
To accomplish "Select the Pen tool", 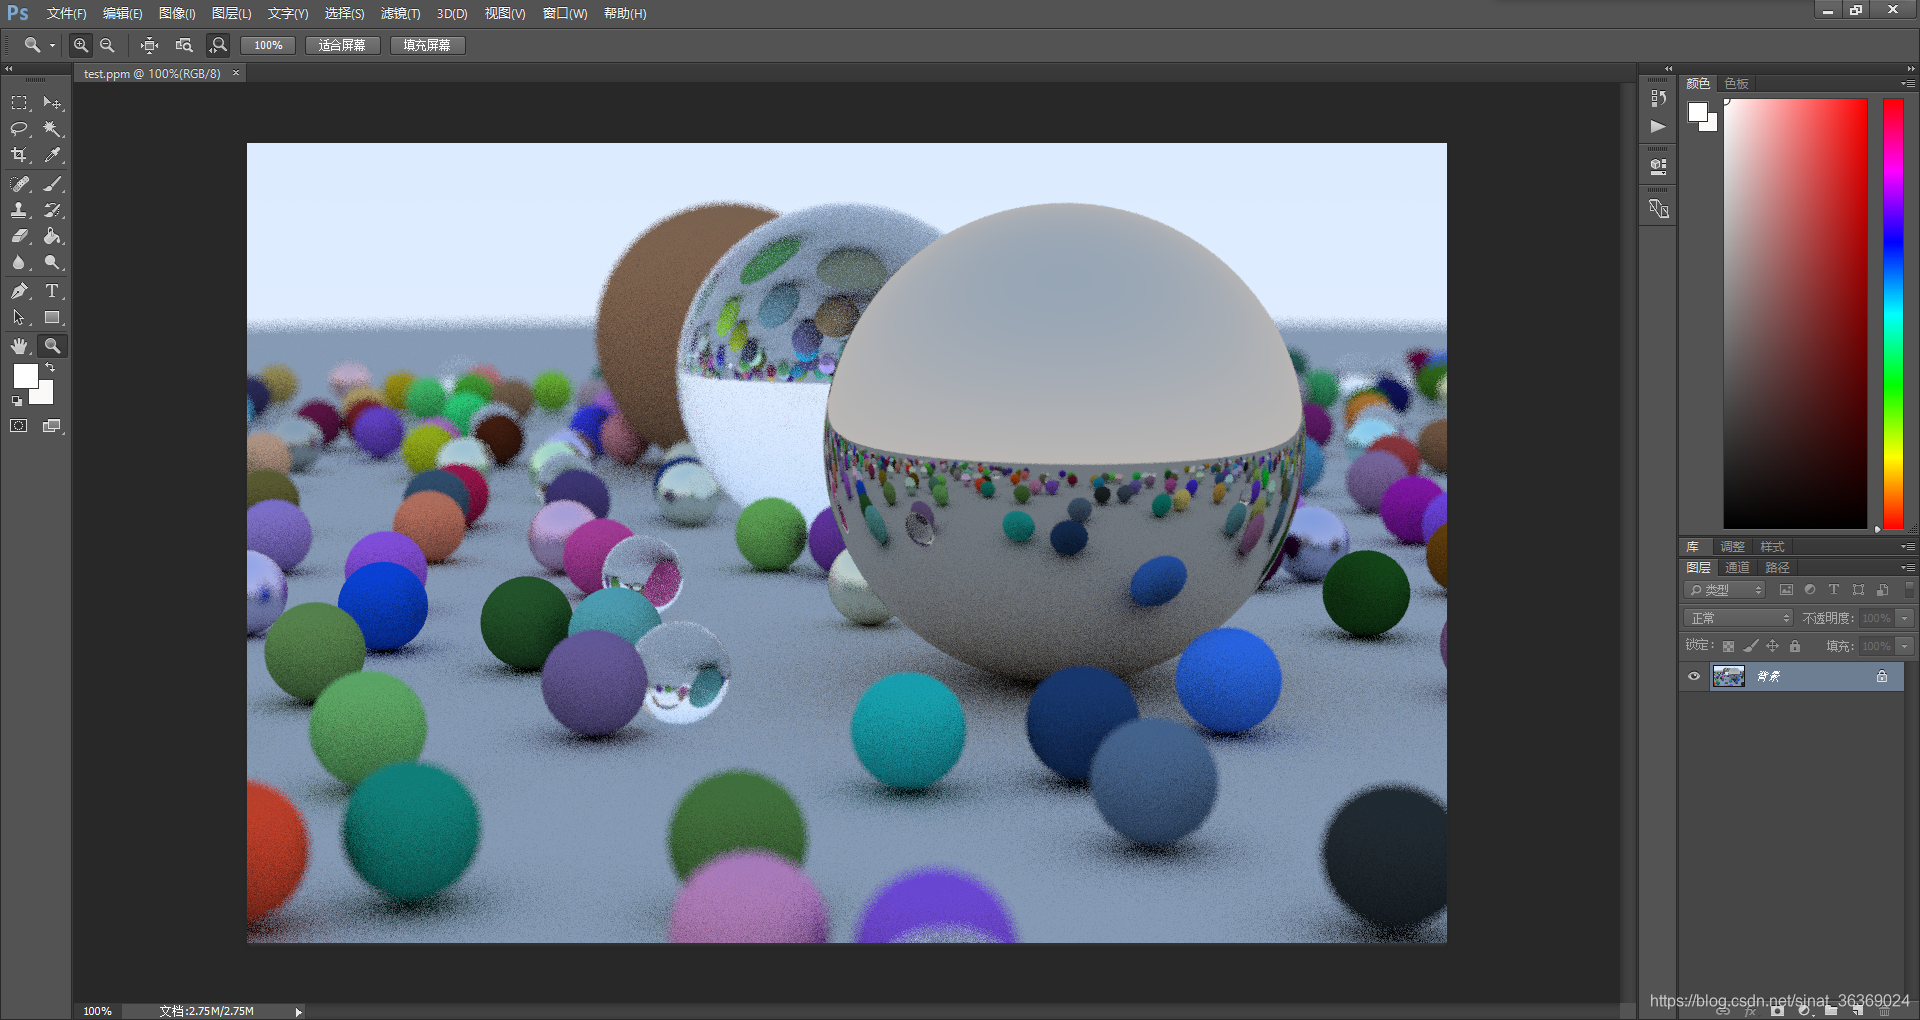I will pyautogui.click(x=19, y=291).
